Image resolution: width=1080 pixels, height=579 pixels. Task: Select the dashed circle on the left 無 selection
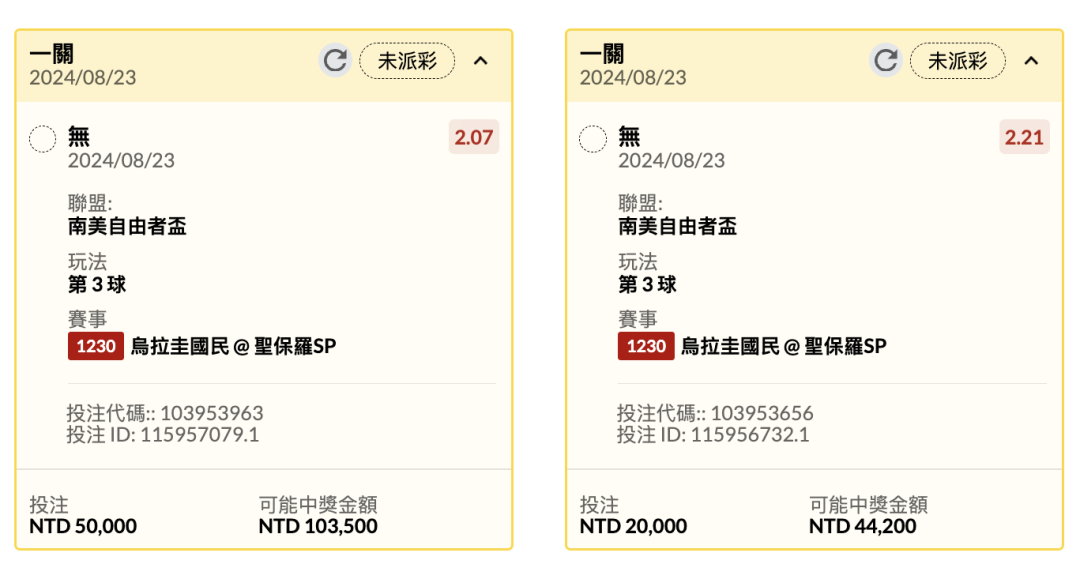pos(43,138)
